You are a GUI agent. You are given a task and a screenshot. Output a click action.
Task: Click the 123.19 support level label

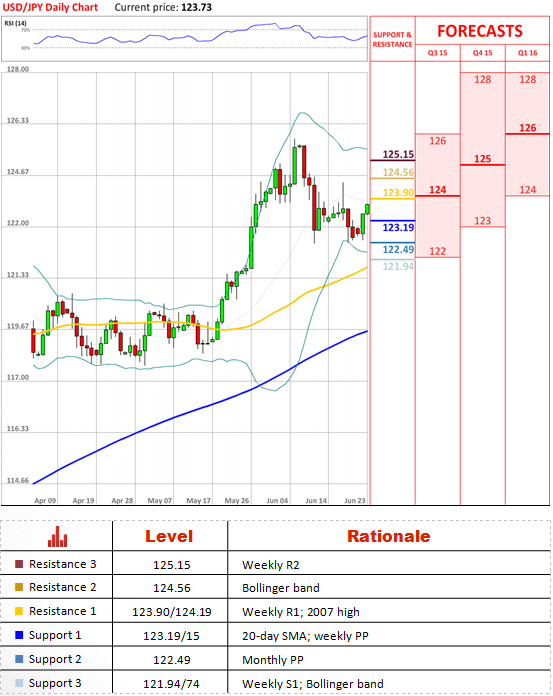pyautogui.click(x=398, y=228)
